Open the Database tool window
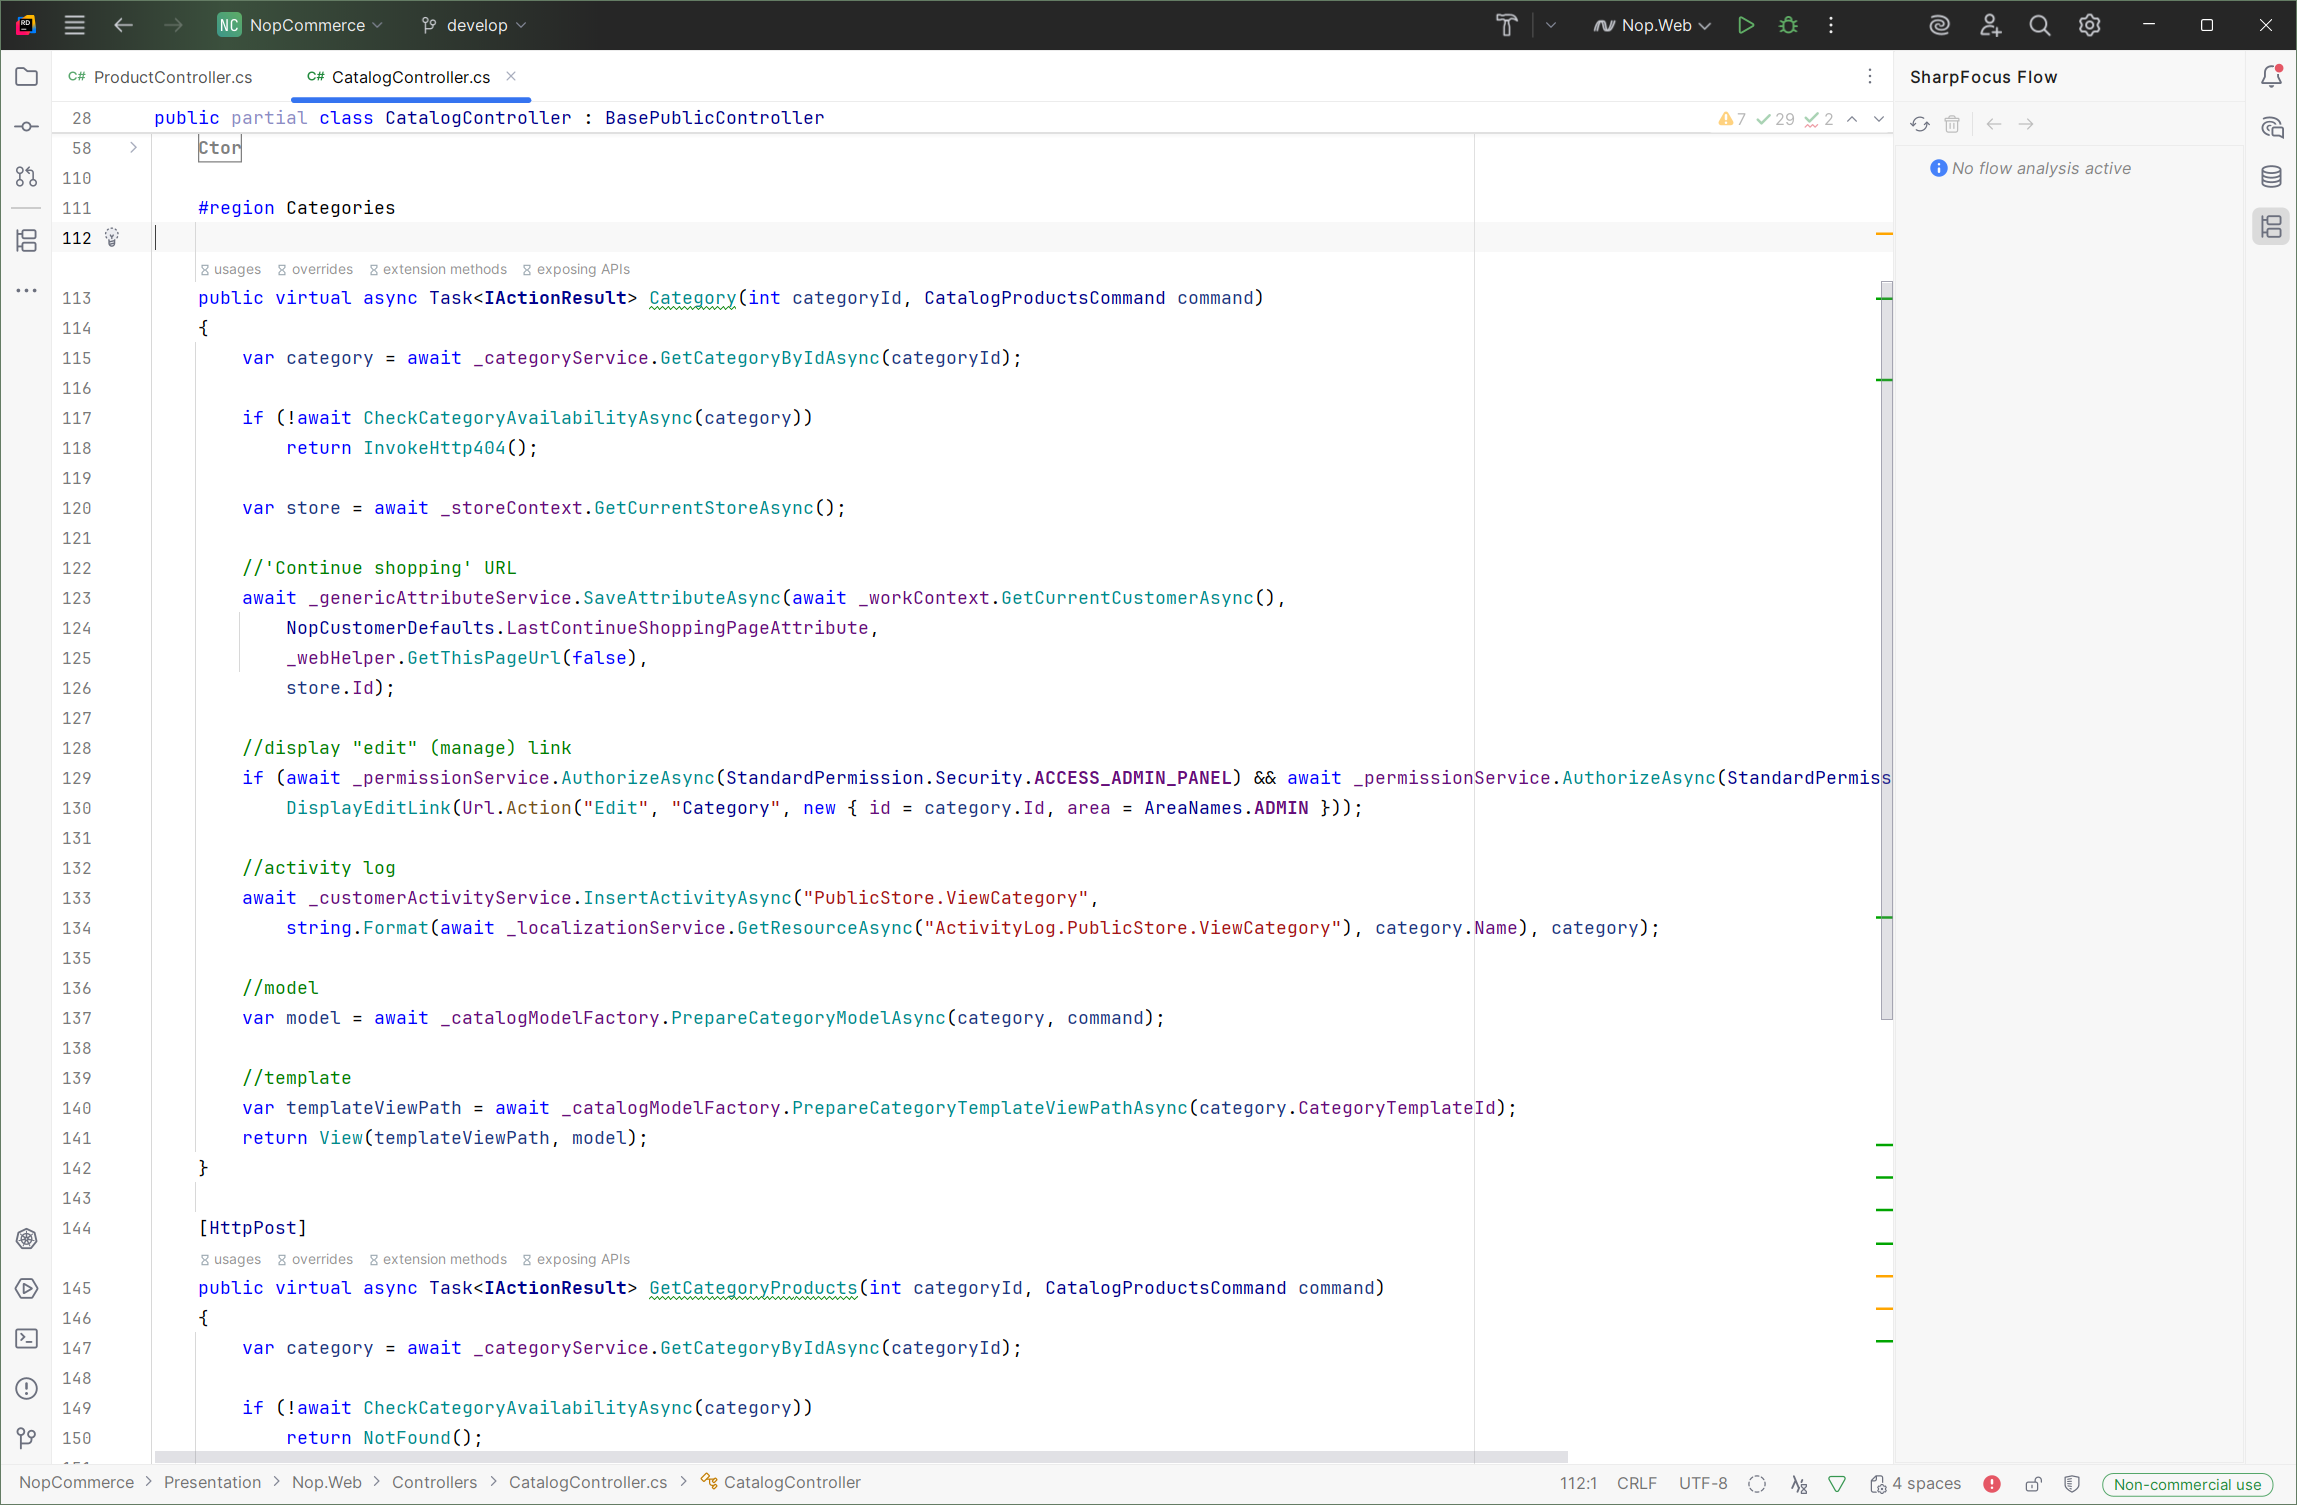 [2271, 177]
